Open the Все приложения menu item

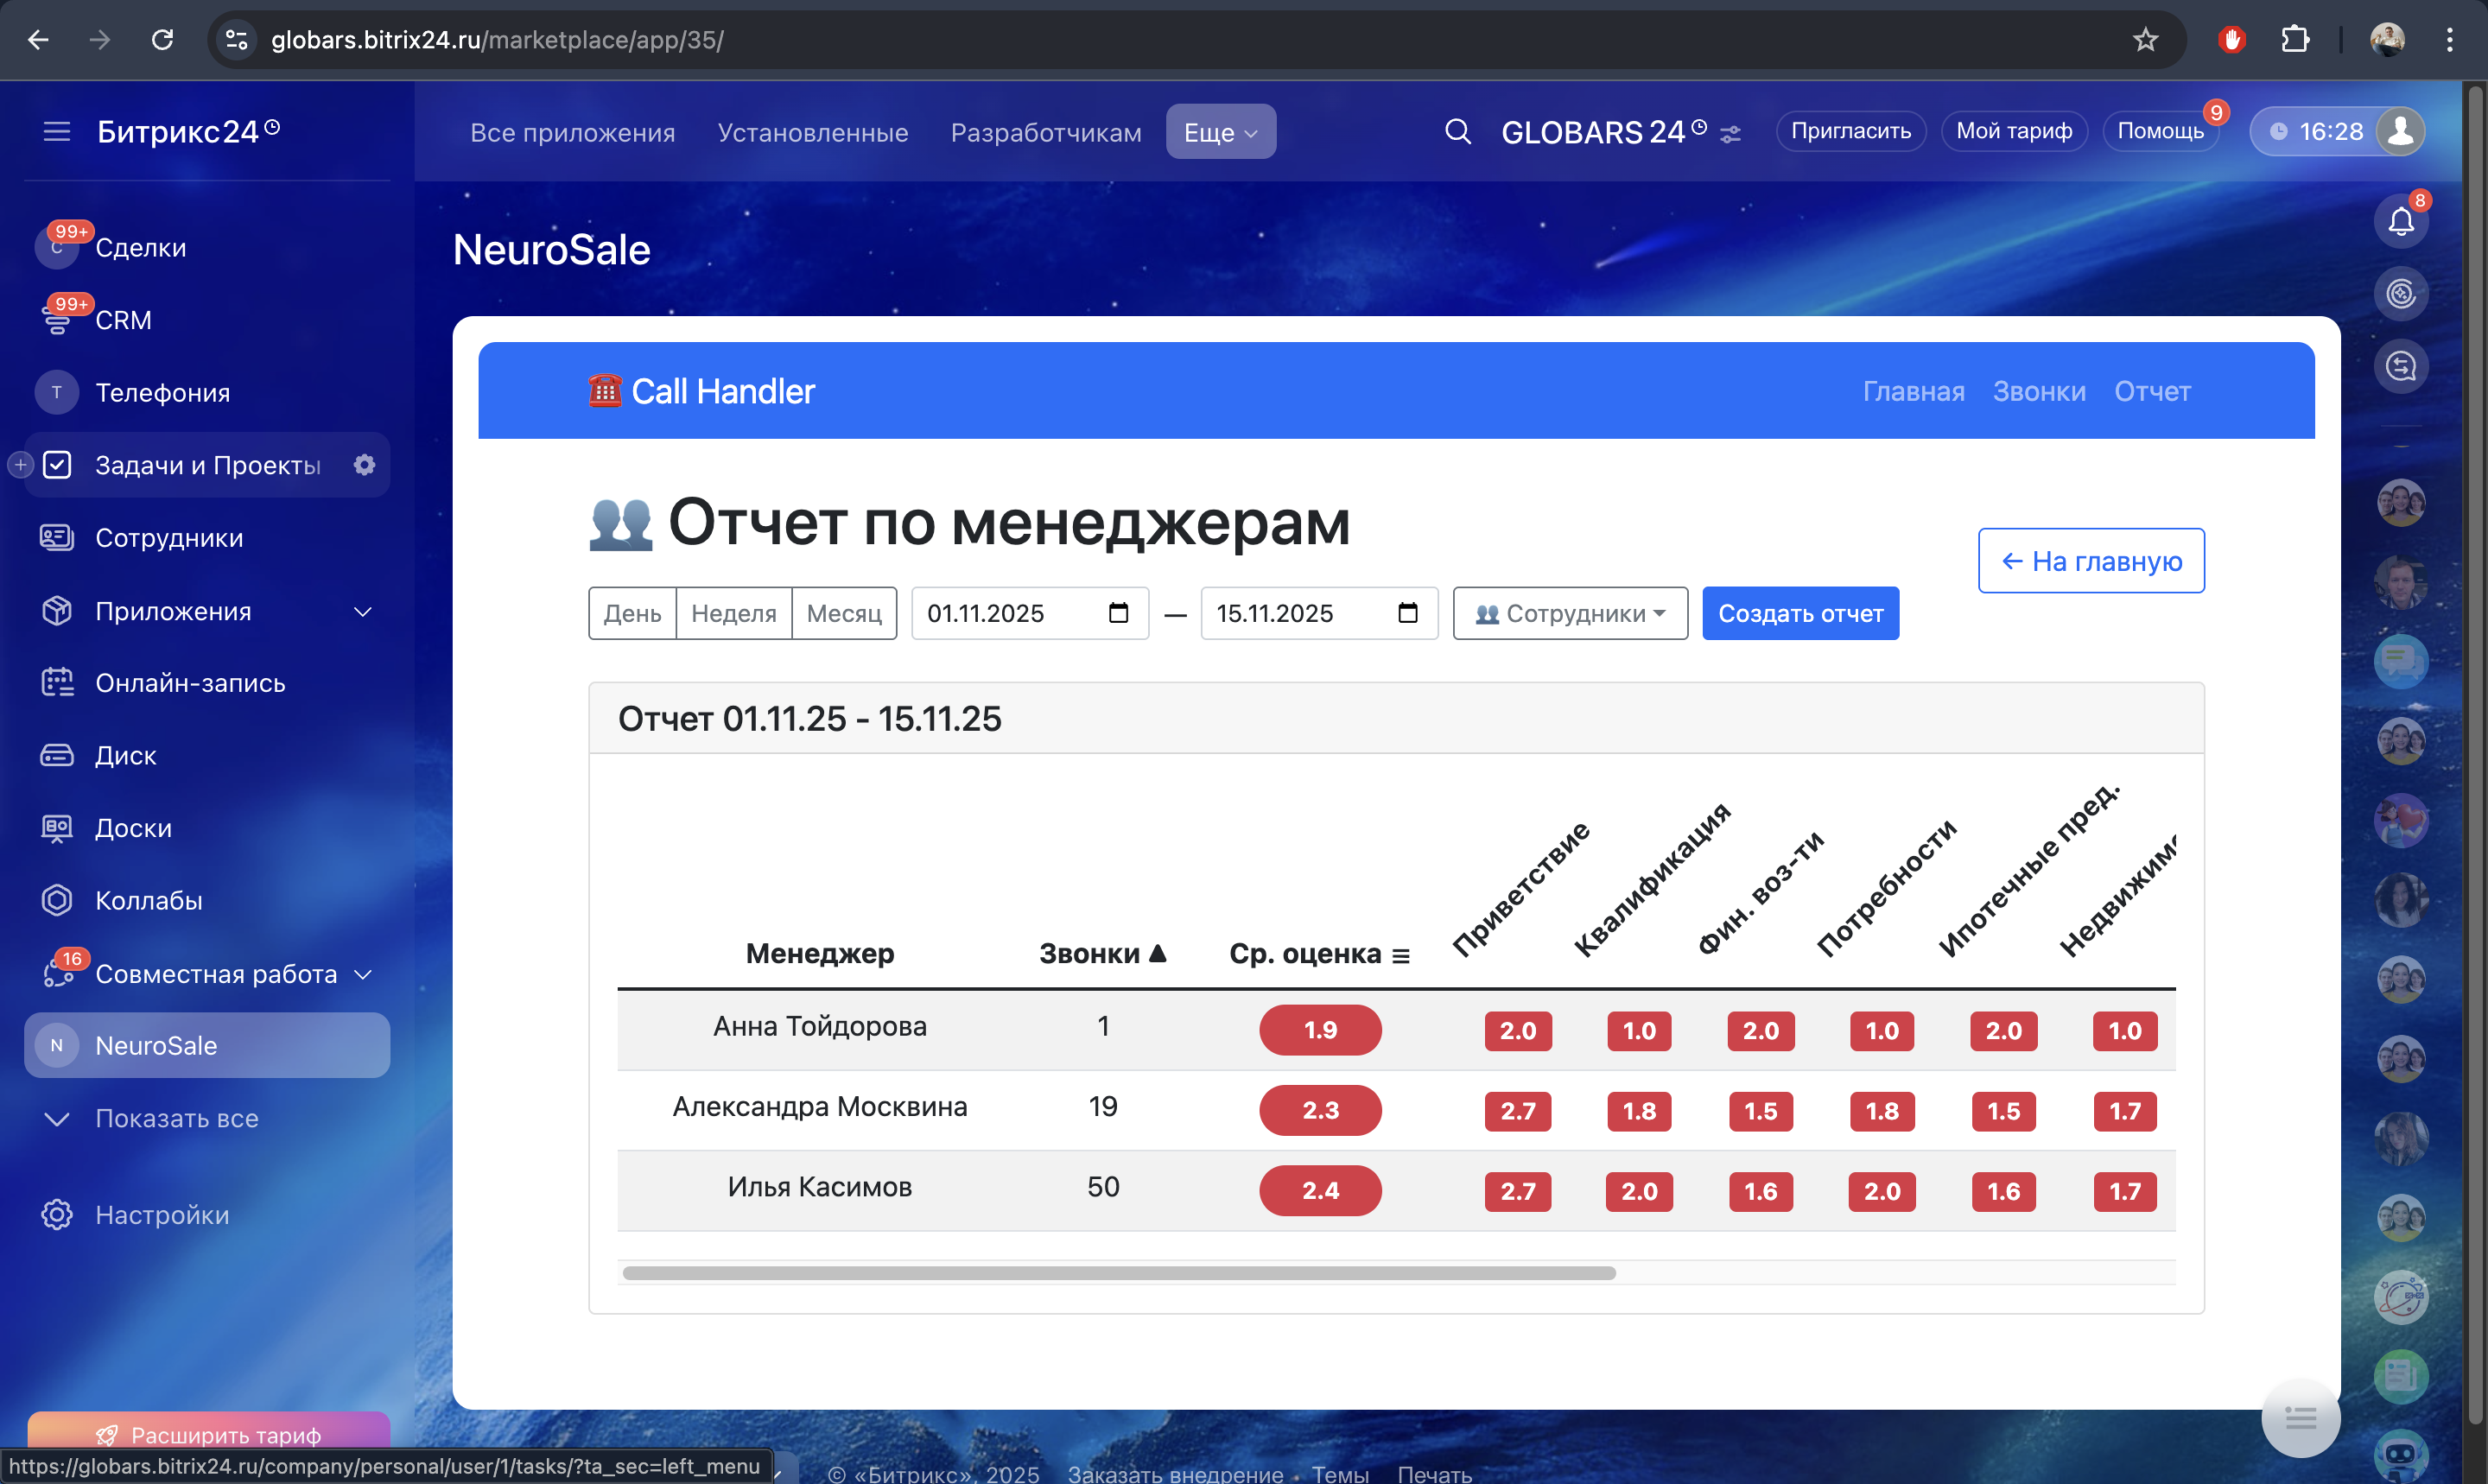click(572, 132)
